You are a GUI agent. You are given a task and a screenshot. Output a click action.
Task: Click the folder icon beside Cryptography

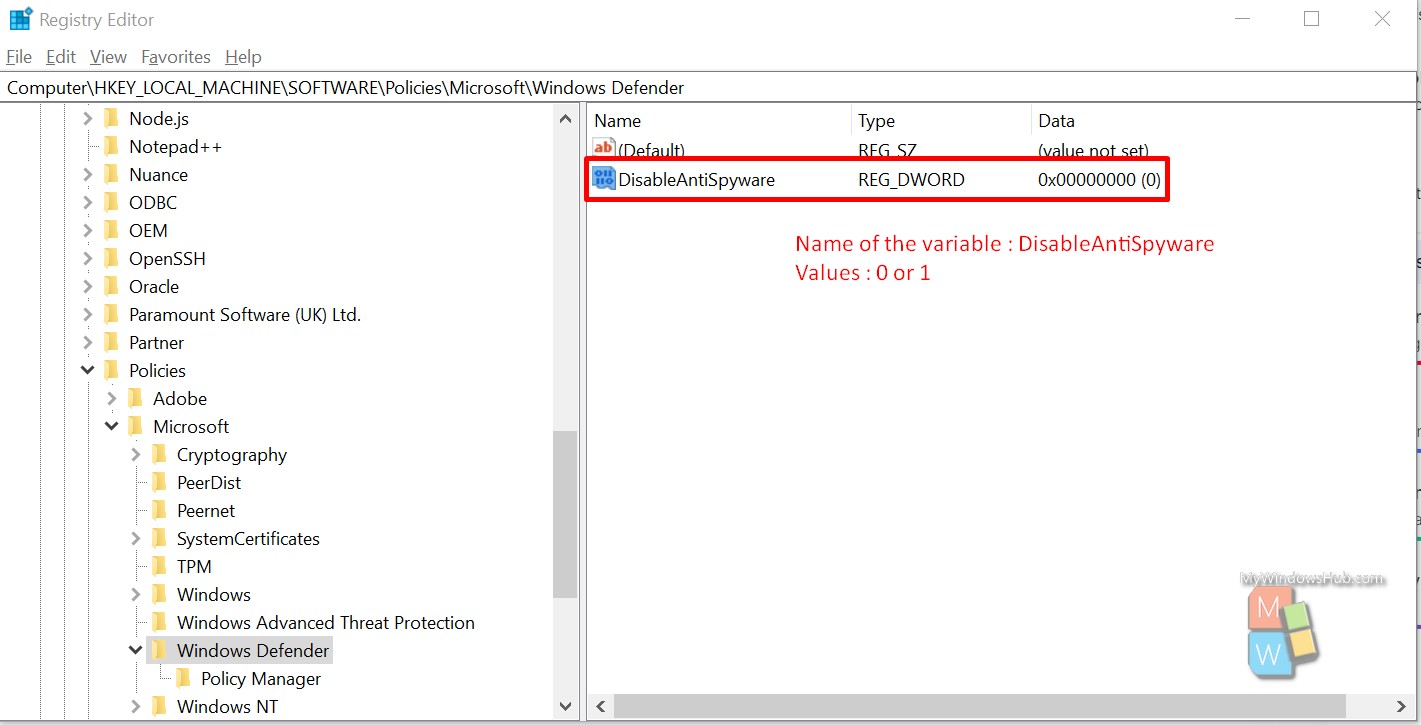pos(159,454)
